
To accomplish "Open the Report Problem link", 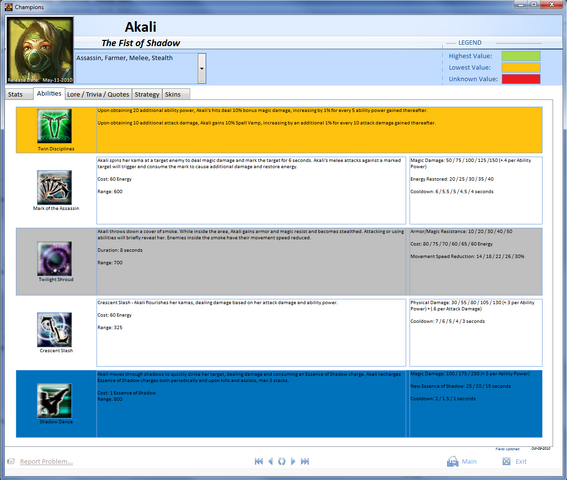I will (46, 462).
